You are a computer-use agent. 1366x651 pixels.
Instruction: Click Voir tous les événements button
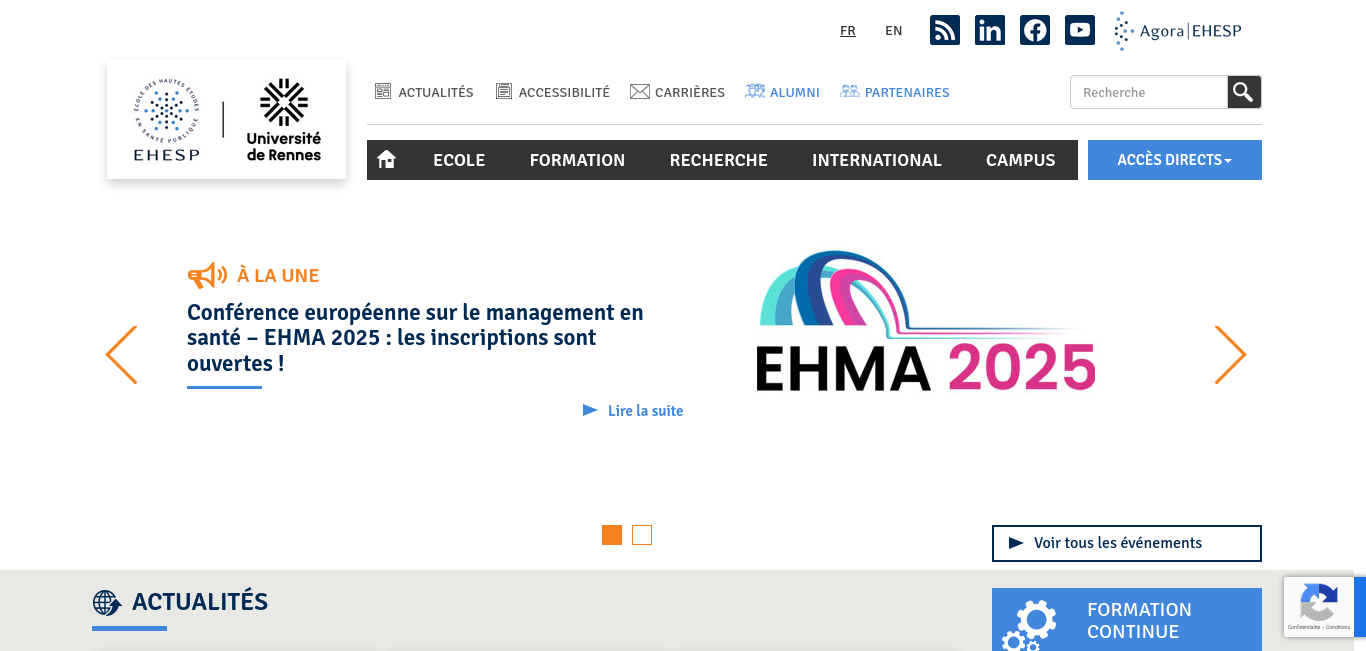(x=1127, y=543)
